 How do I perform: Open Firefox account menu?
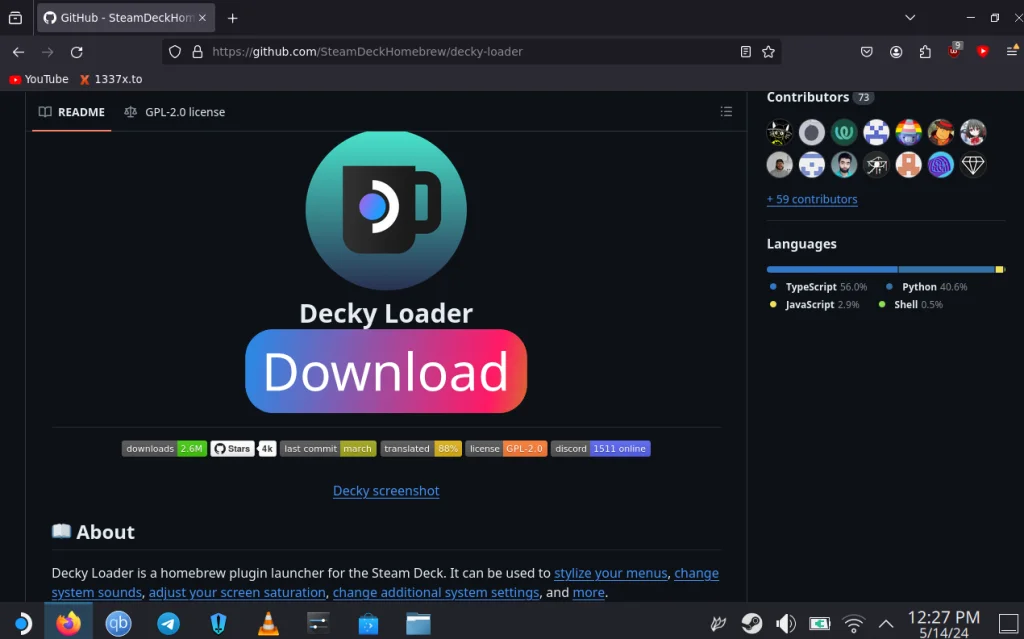(896, 52)
